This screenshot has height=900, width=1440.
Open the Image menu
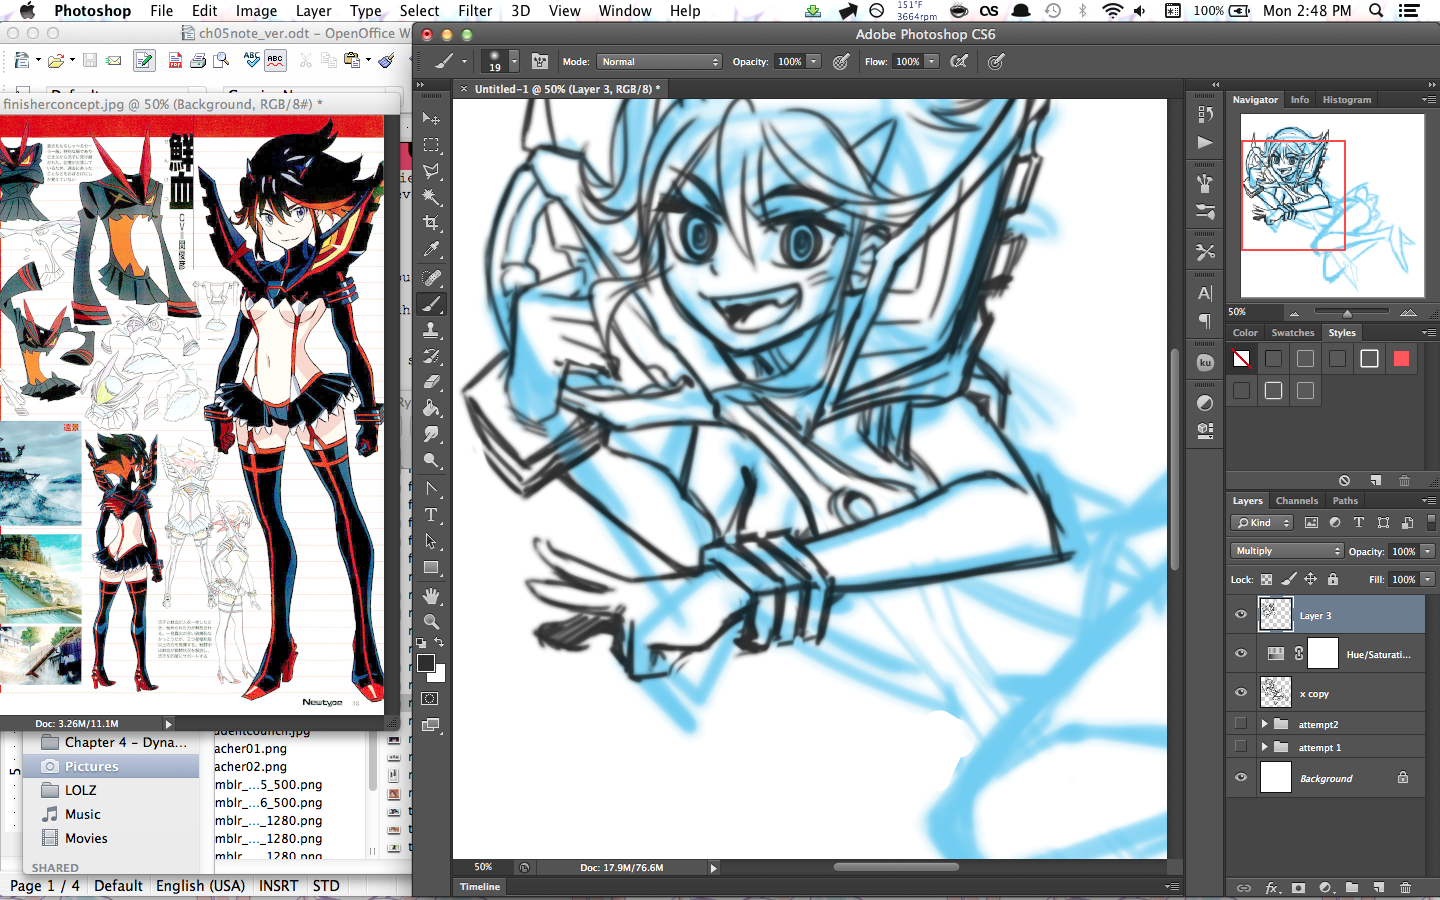(x=256, y=11)
